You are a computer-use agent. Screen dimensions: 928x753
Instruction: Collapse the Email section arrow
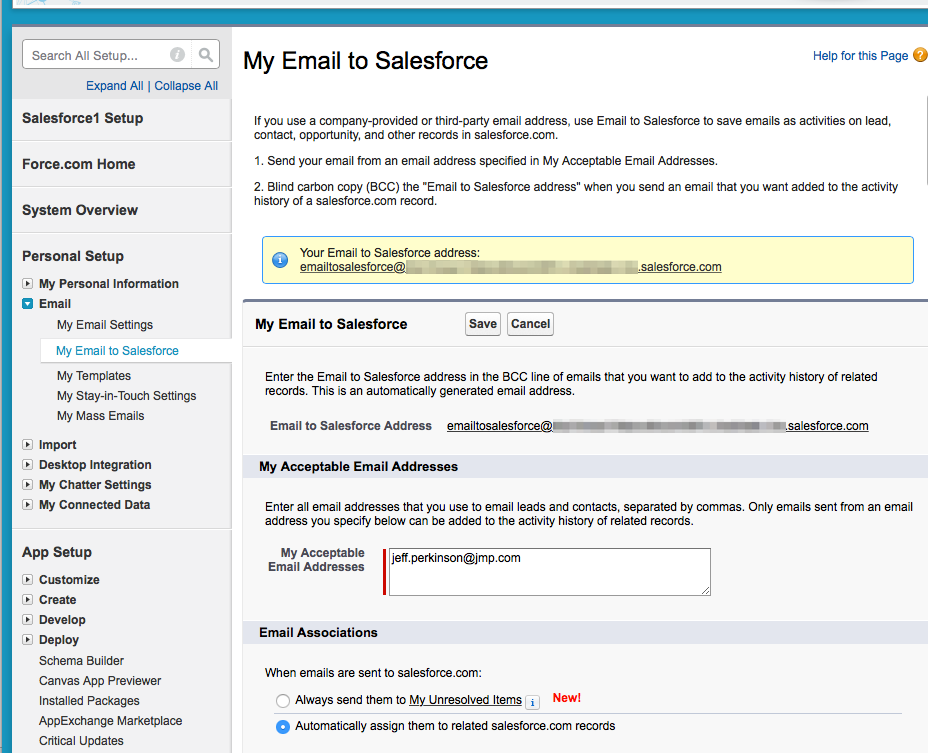pyautogui.click(x=27, y=304)
